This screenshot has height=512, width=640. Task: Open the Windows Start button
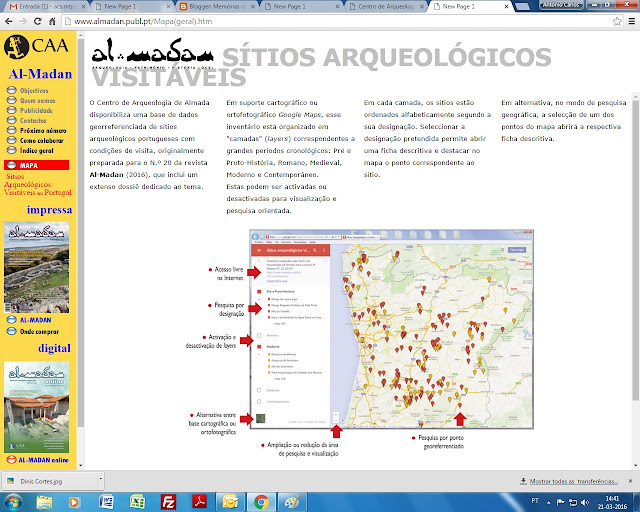13,502
